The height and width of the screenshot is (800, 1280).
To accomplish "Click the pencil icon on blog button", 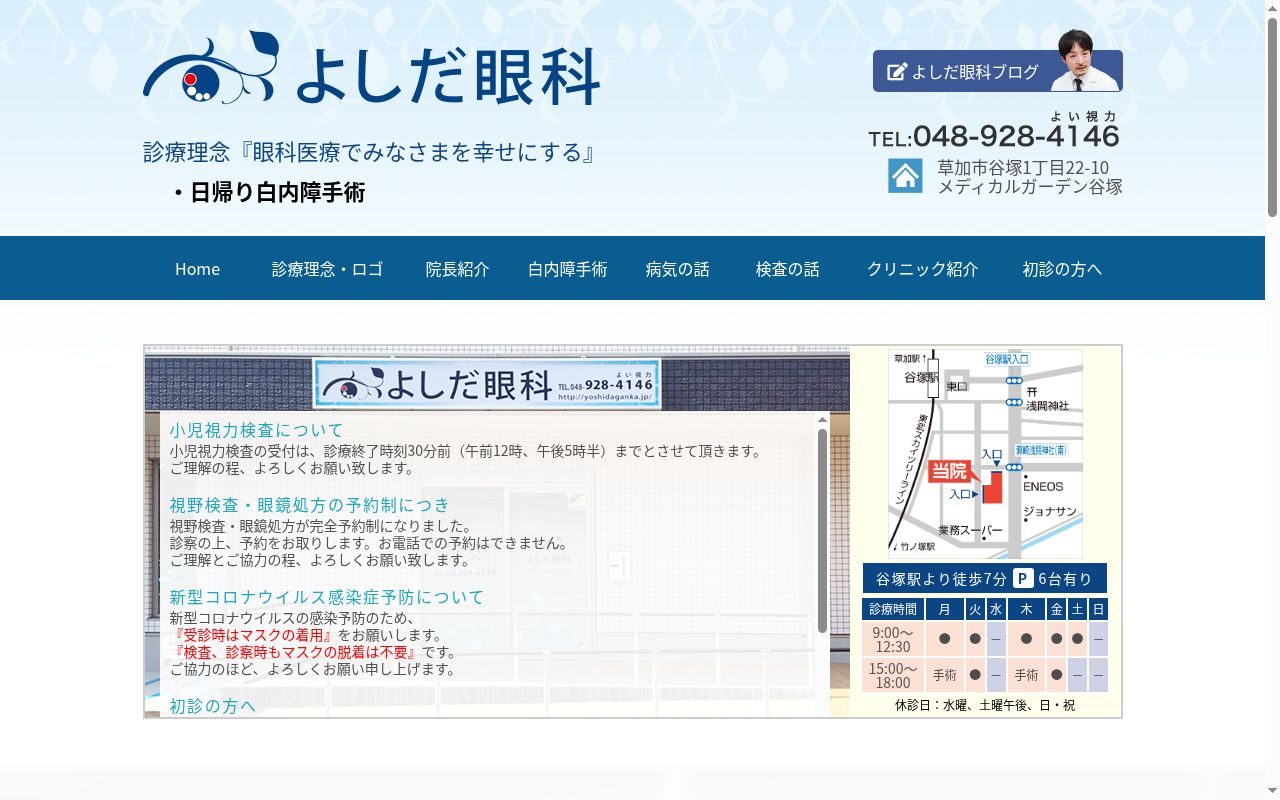I will tap(897, 72).
